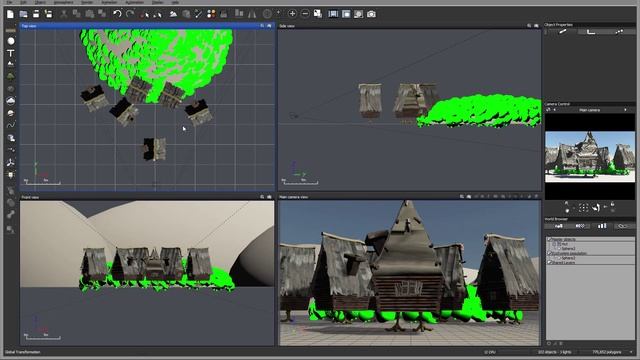
Task: Select the Hut item in World Browser
Action: click(x=565, y=244)
